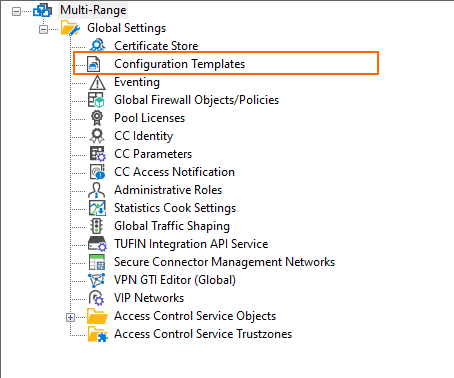Click the CC Access Notification icon
The height and width of the screenshot is (378, 454).
click(98, 172)
